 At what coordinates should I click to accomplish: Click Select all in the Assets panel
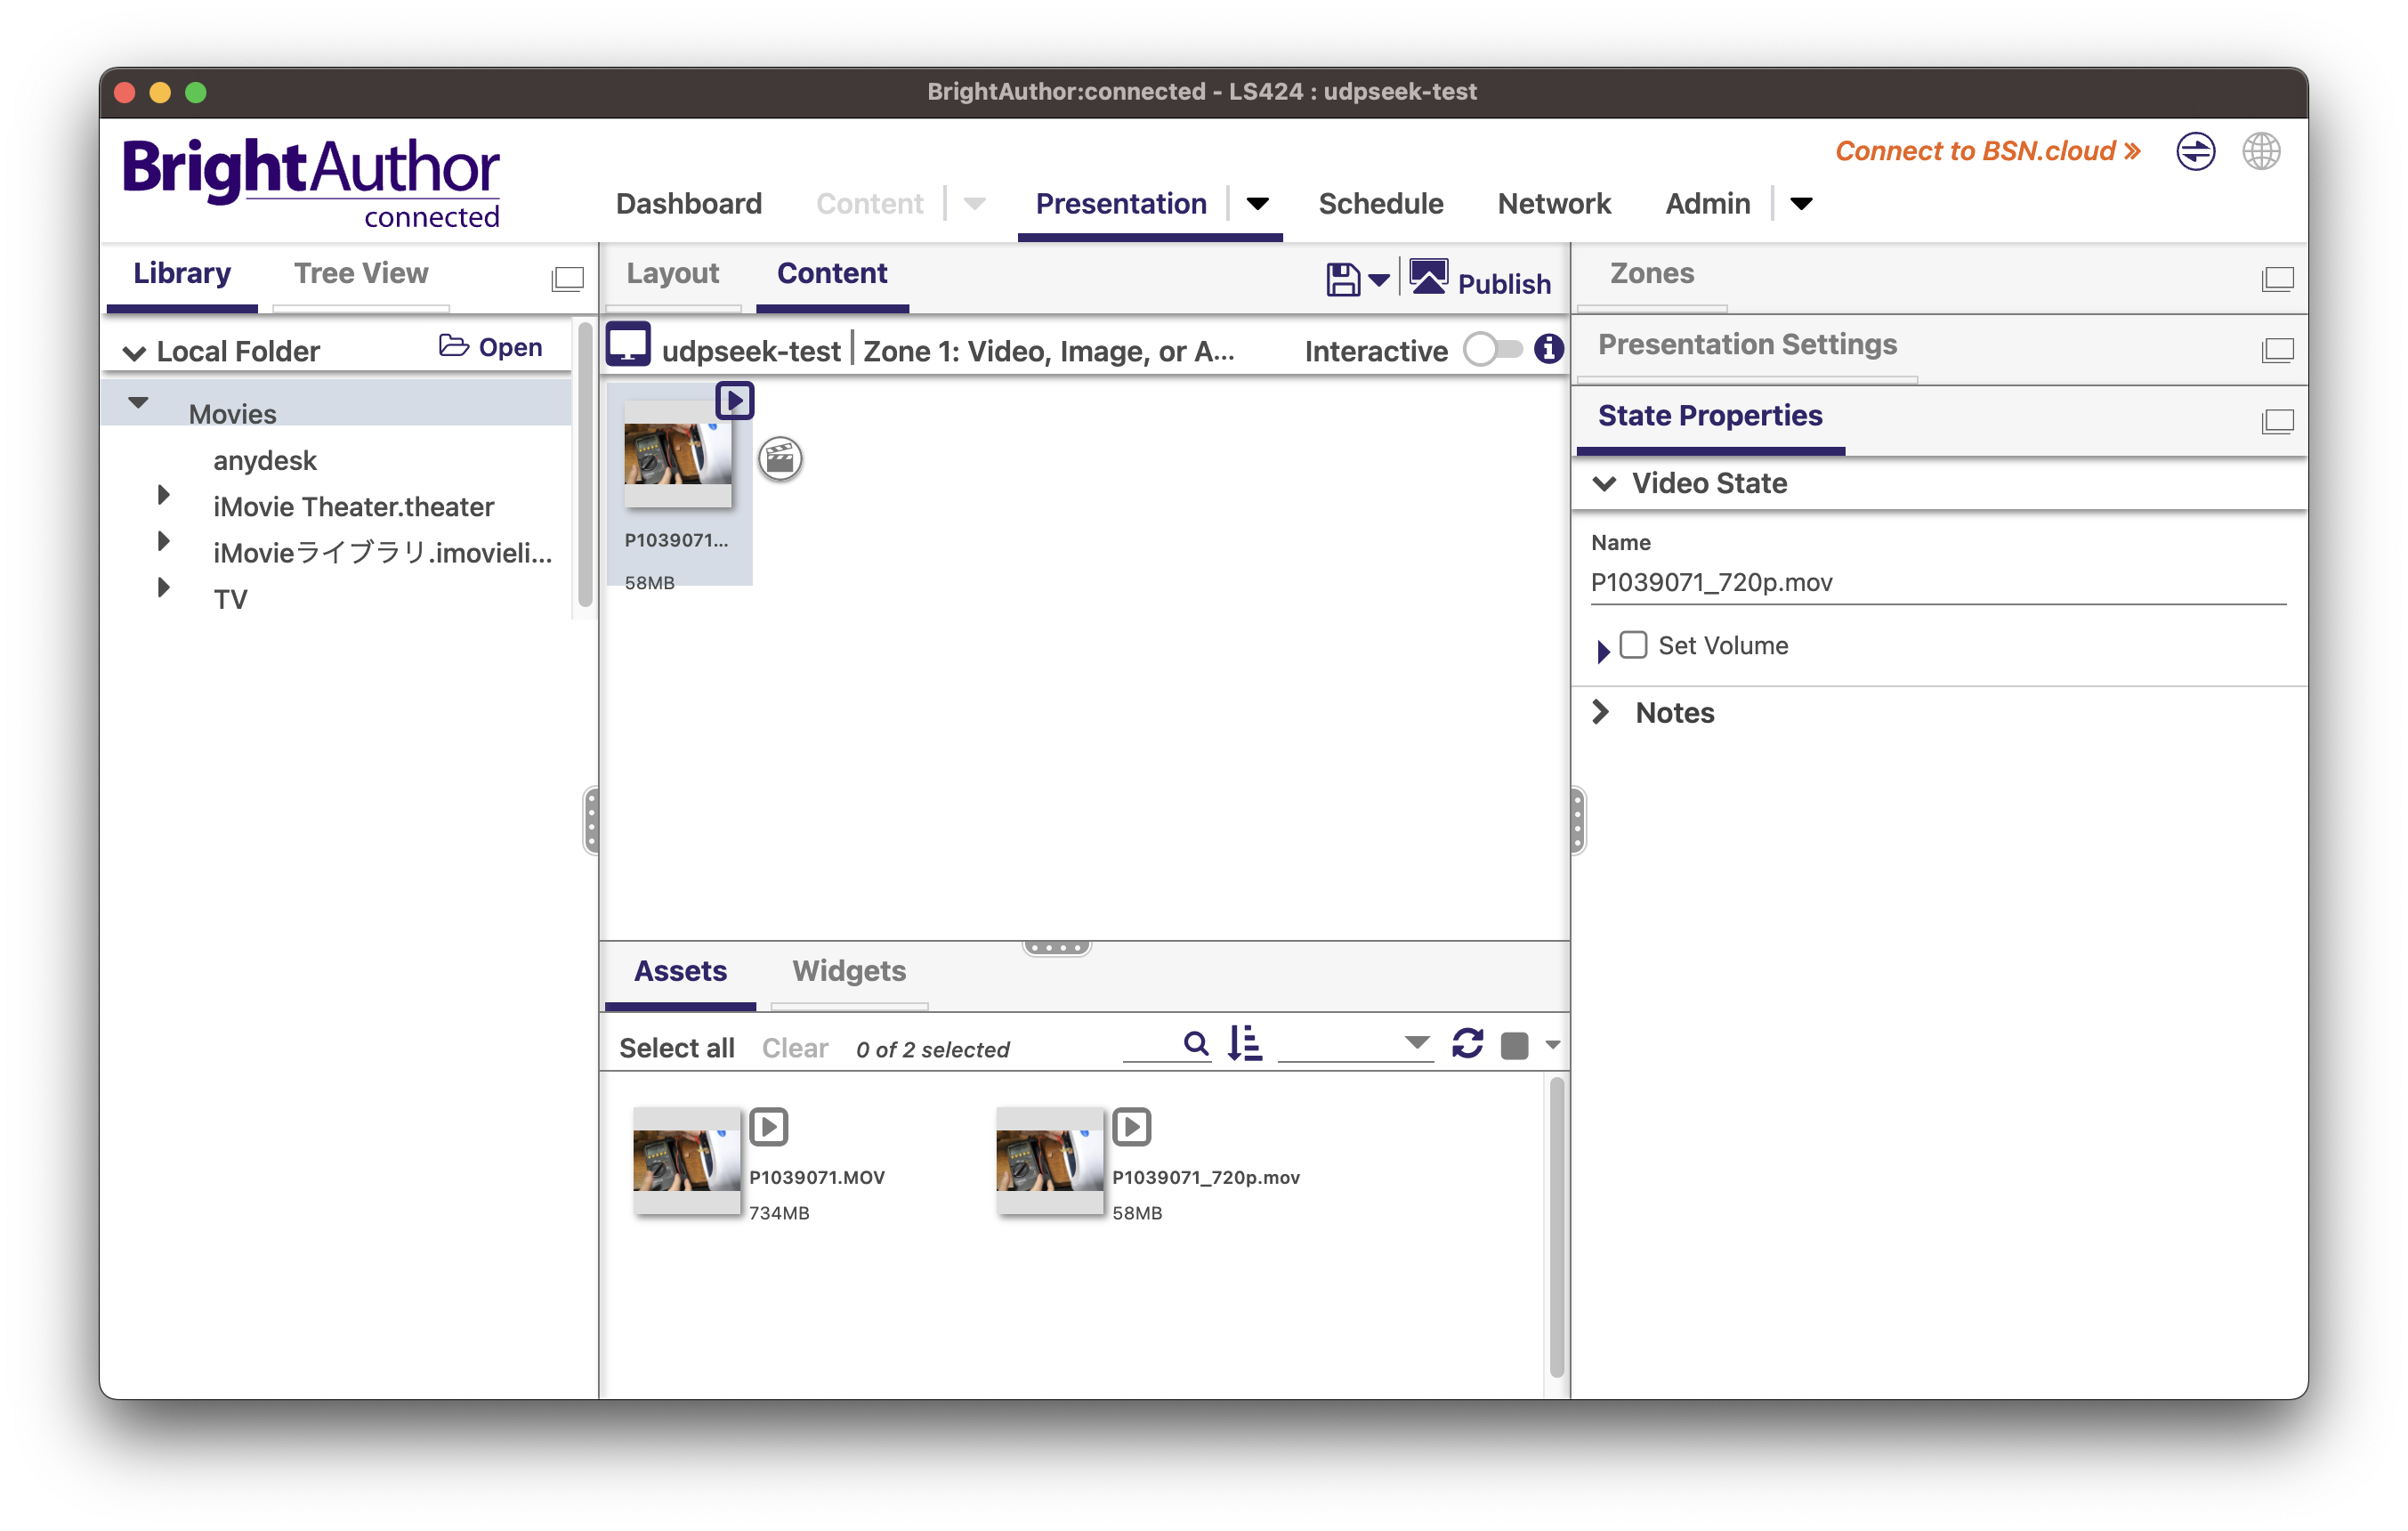pos(676,1048)
